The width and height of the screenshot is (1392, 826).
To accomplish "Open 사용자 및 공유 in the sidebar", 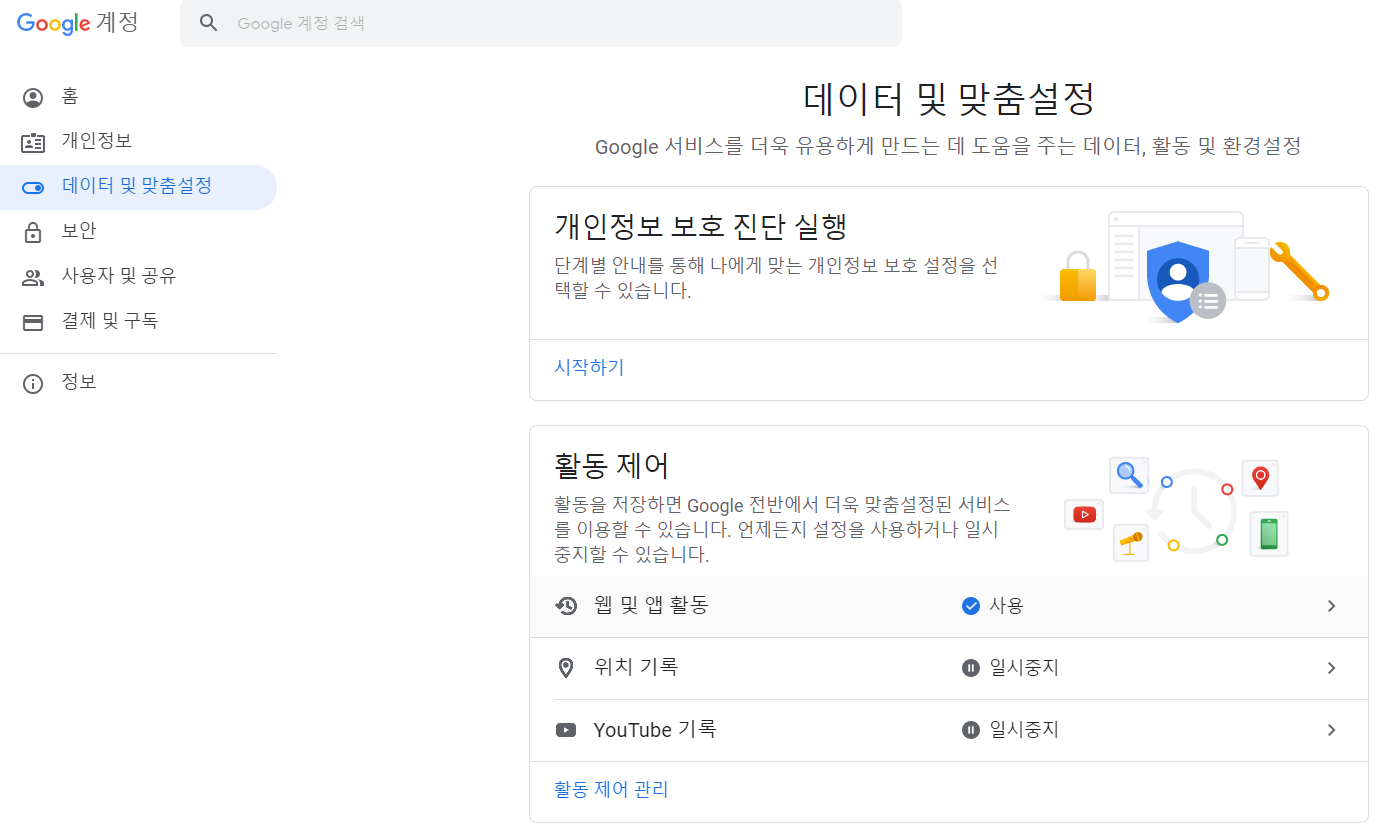I will tap(138, 277).
